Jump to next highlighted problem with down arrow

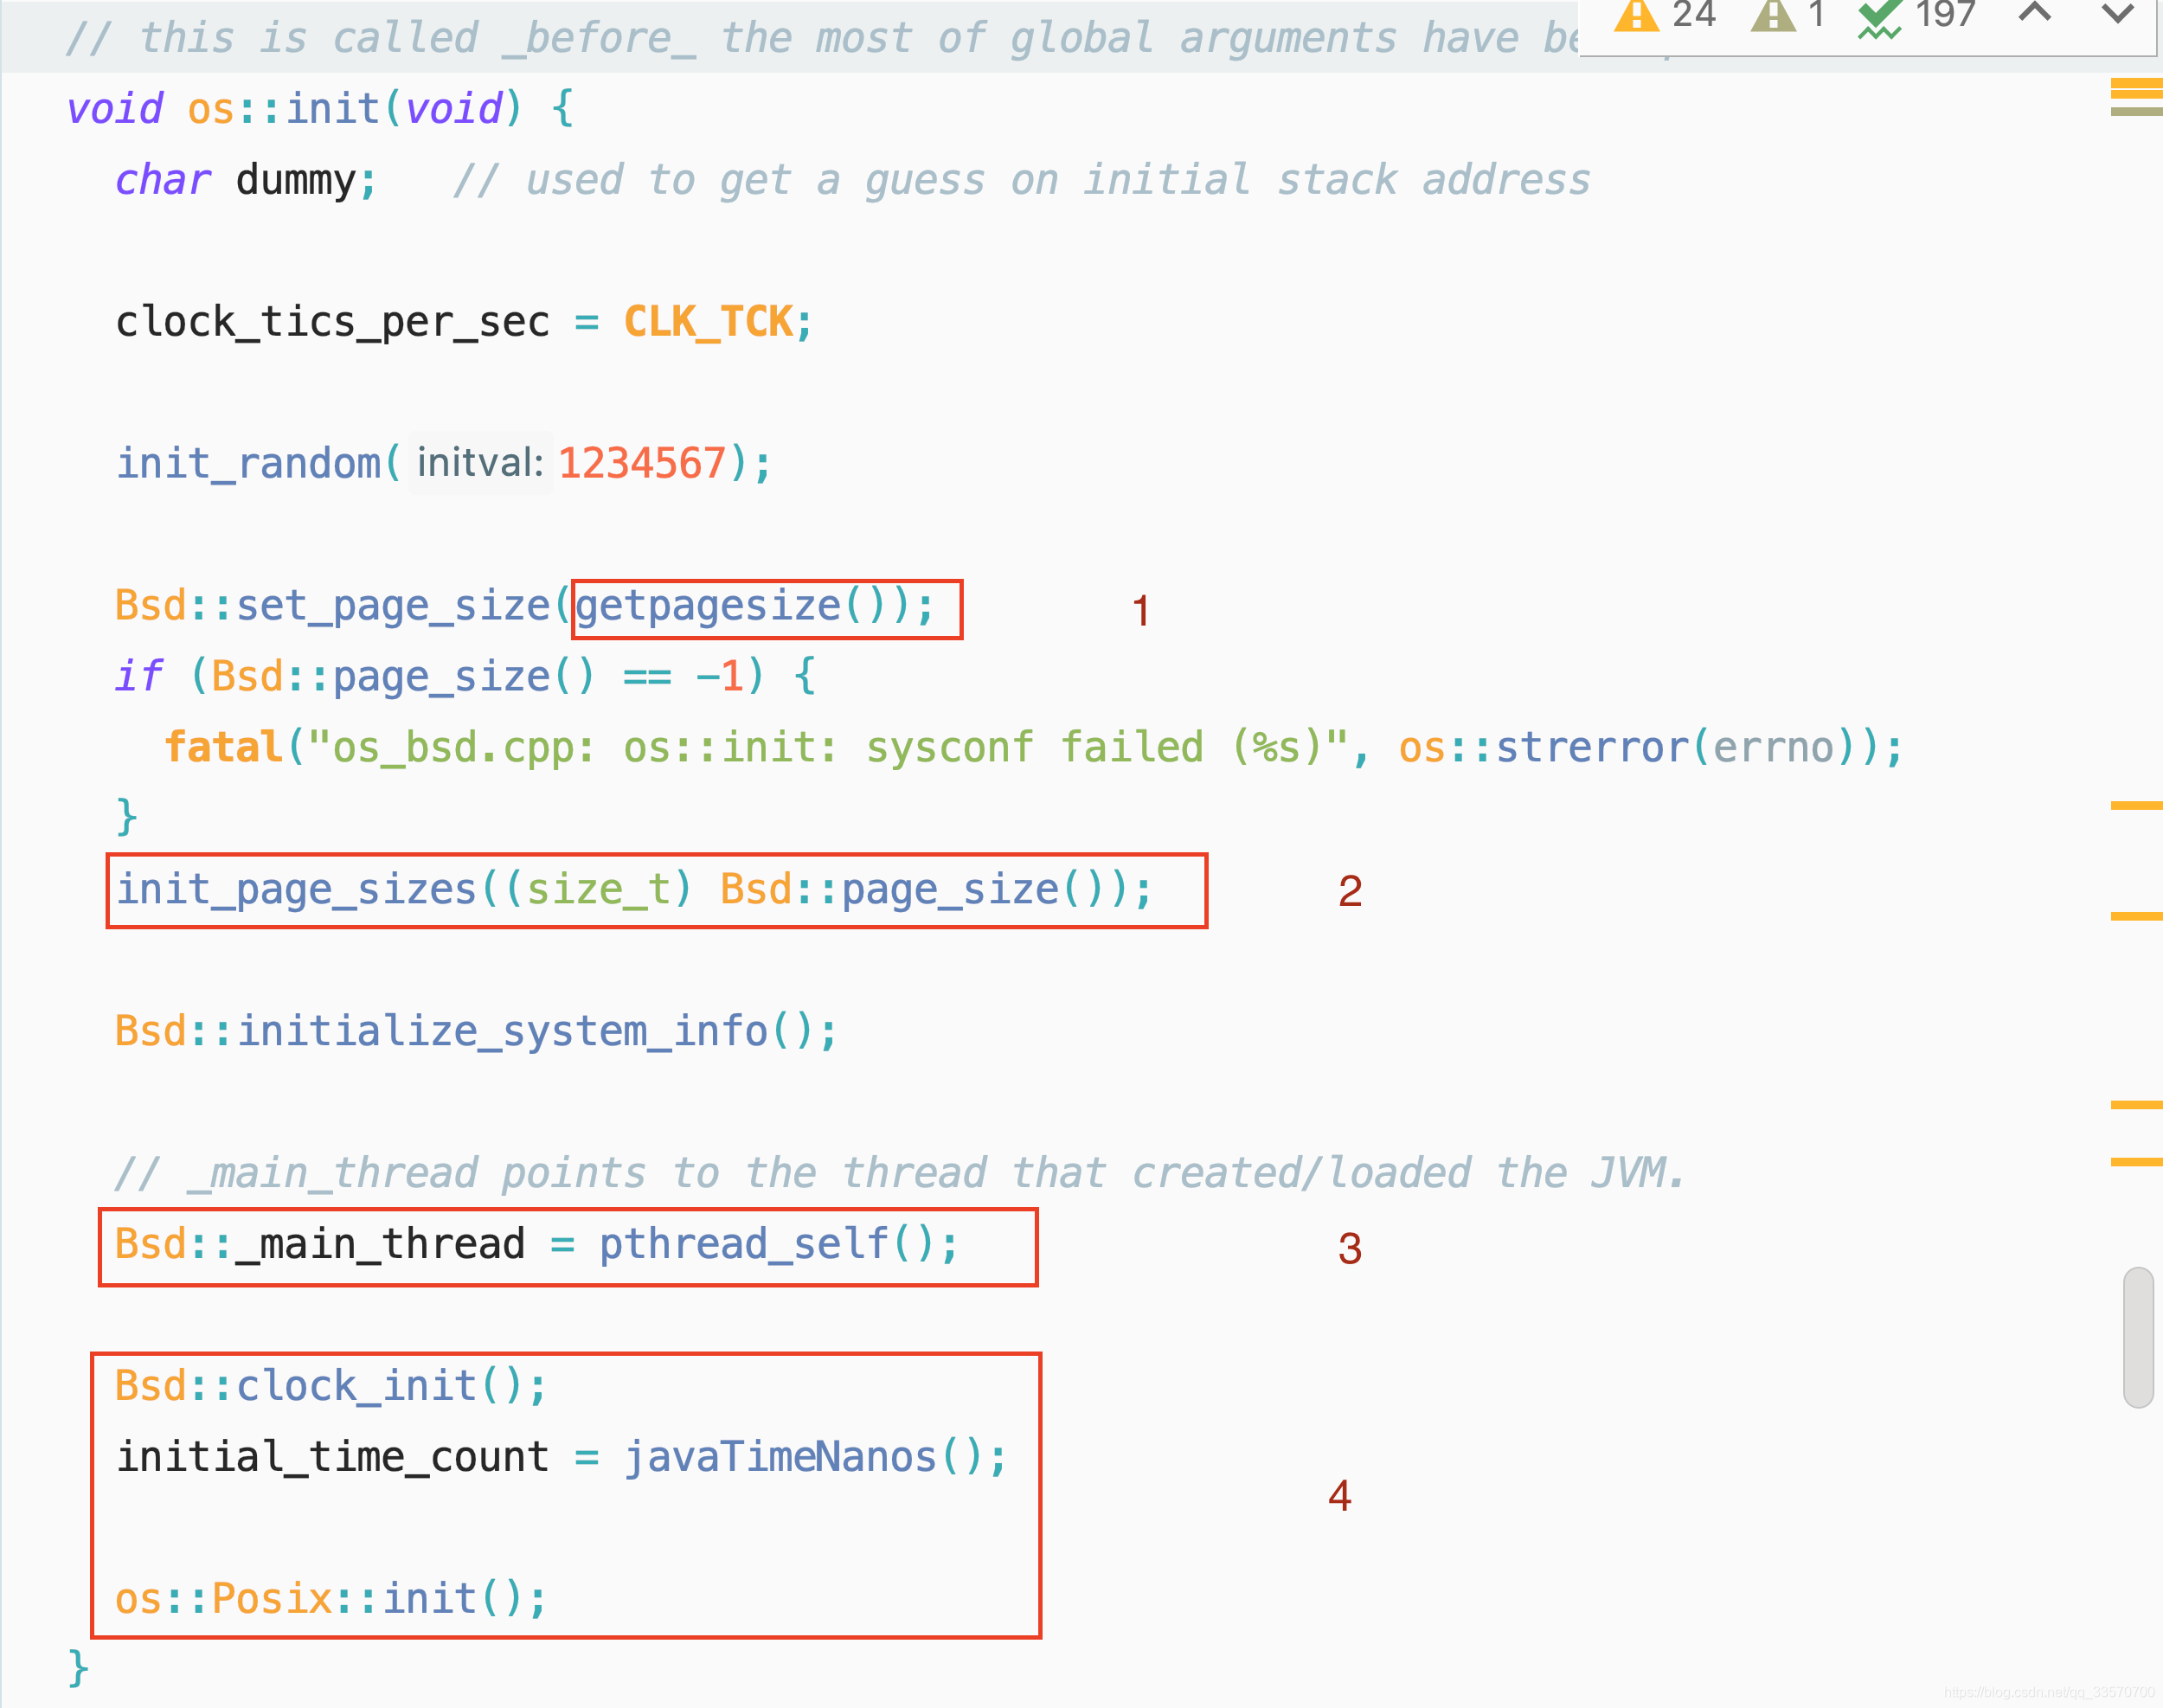tap(2117, 14)
